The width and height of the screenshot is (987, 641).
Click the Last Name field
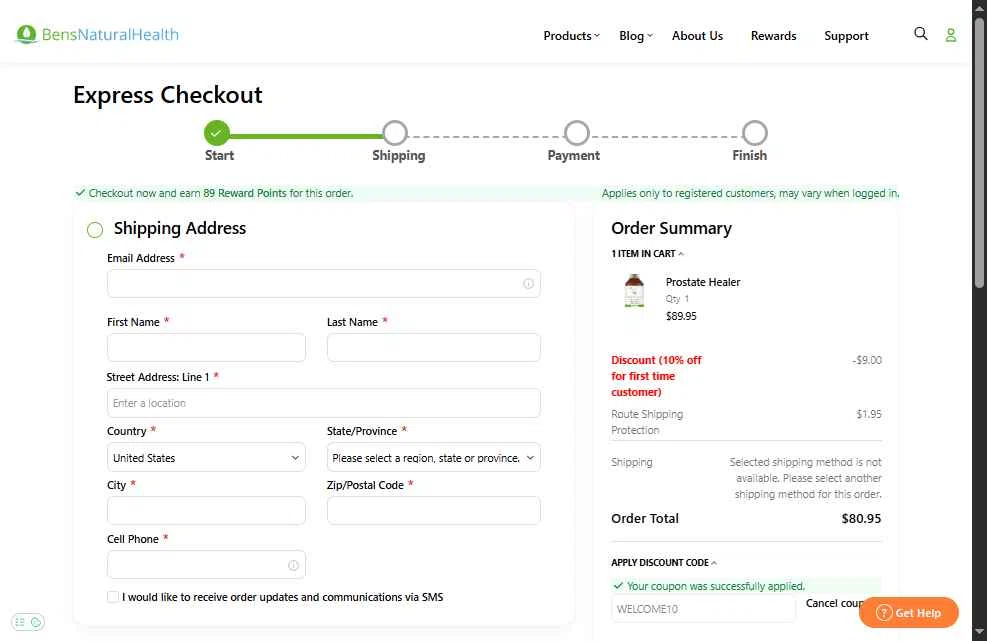tap(433, 348)
